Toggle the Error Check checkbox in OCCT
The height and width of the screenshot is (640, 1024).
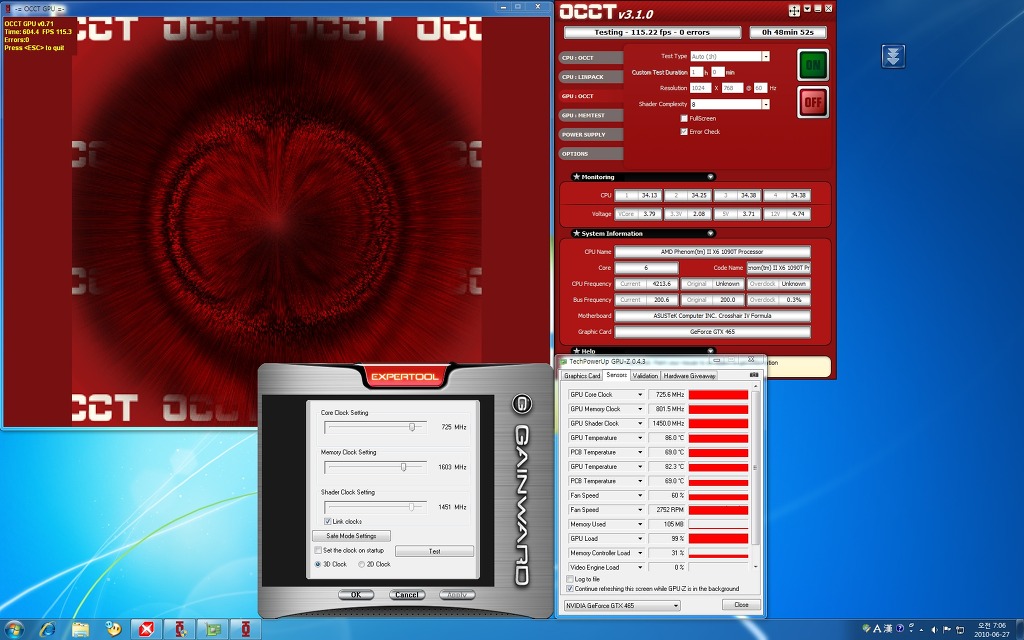point(684,131)
